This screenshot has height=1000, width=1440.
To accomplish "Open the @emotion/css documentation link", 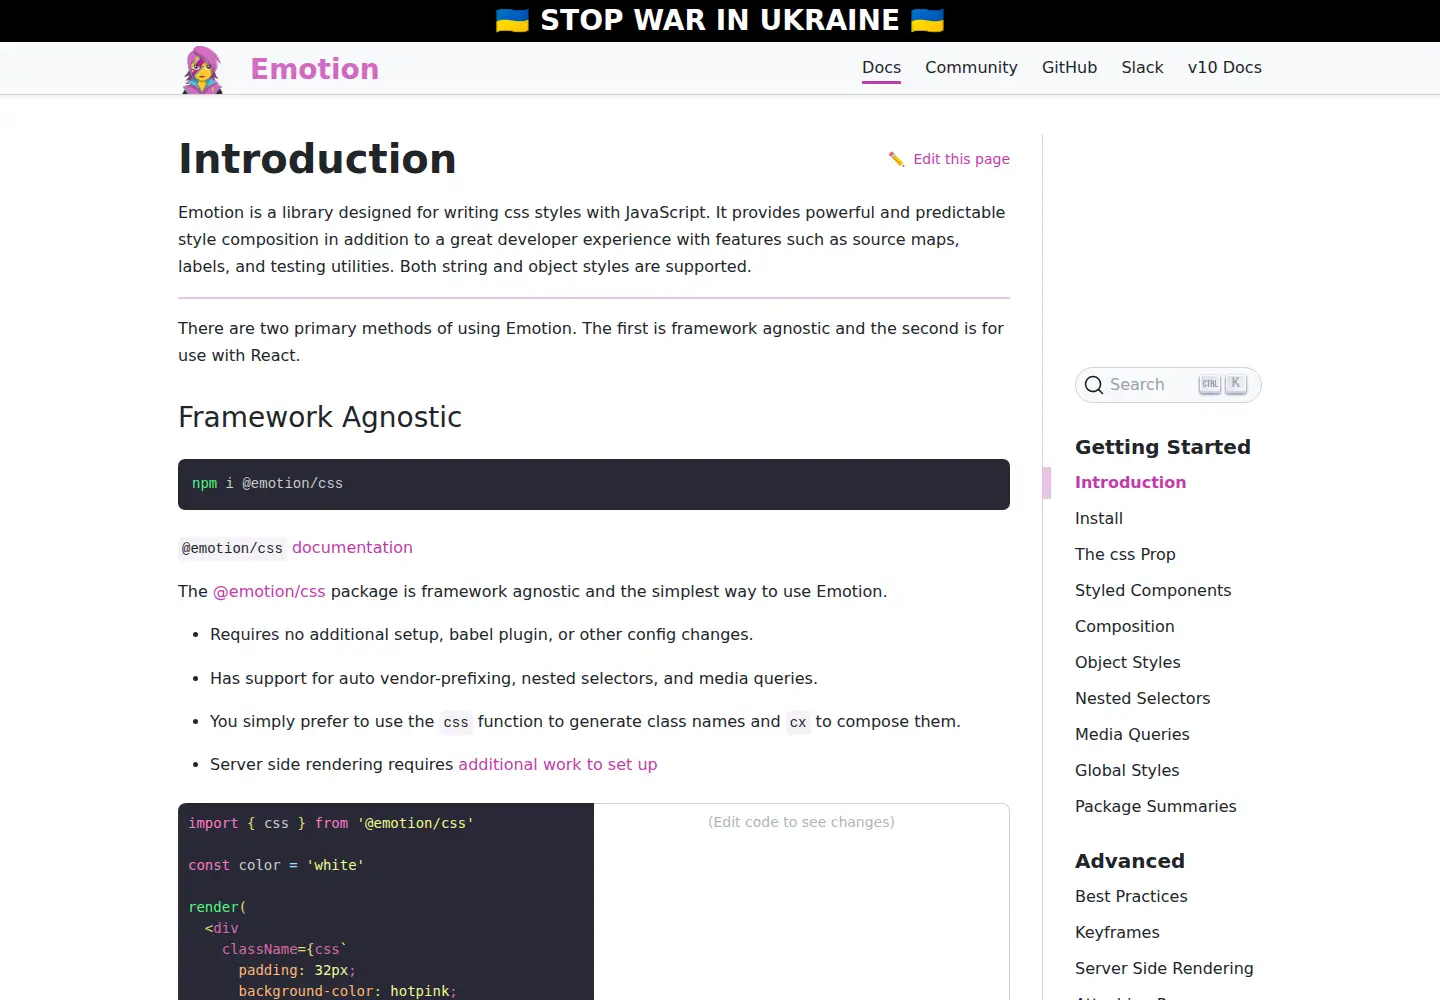I will (x=352, y=548).
